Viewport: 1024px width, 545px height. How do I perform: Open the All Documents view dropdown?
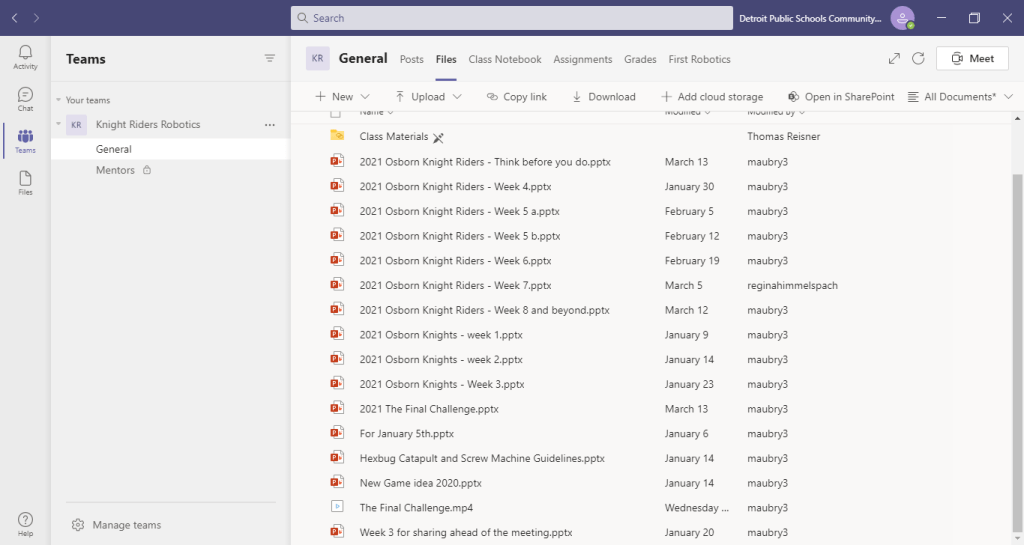[960, 97]
